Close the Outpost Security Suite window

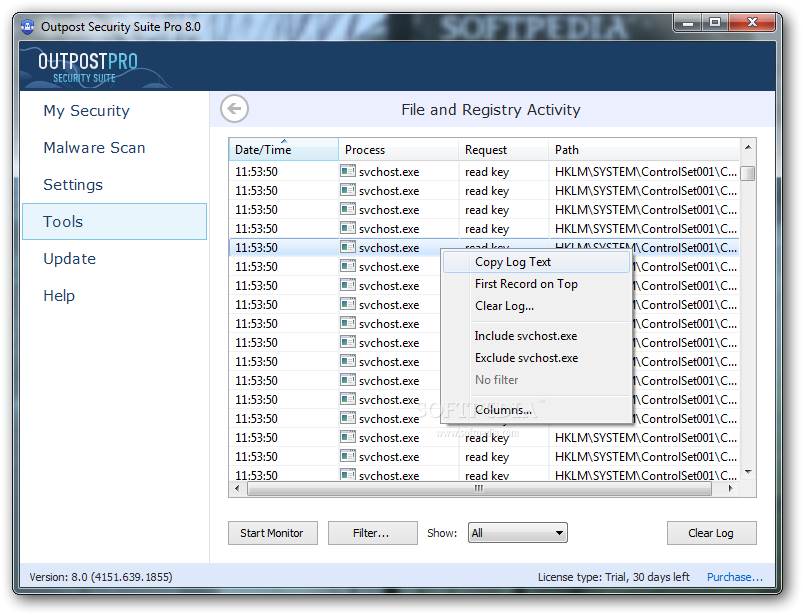pos(752,23)
